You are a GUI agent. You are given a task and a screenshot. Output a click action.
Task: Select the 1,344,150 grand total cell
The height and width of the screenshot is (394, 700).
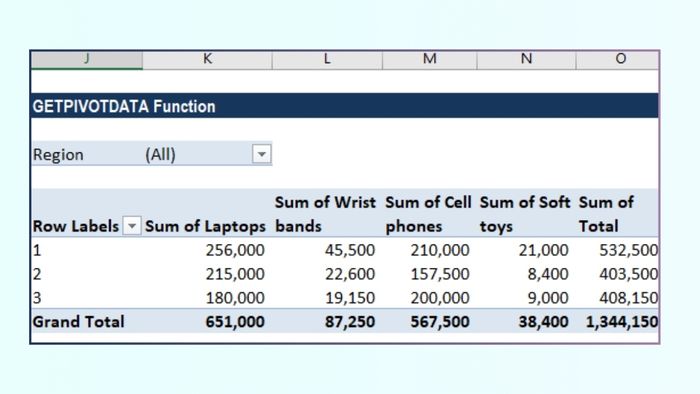(617, 321)
